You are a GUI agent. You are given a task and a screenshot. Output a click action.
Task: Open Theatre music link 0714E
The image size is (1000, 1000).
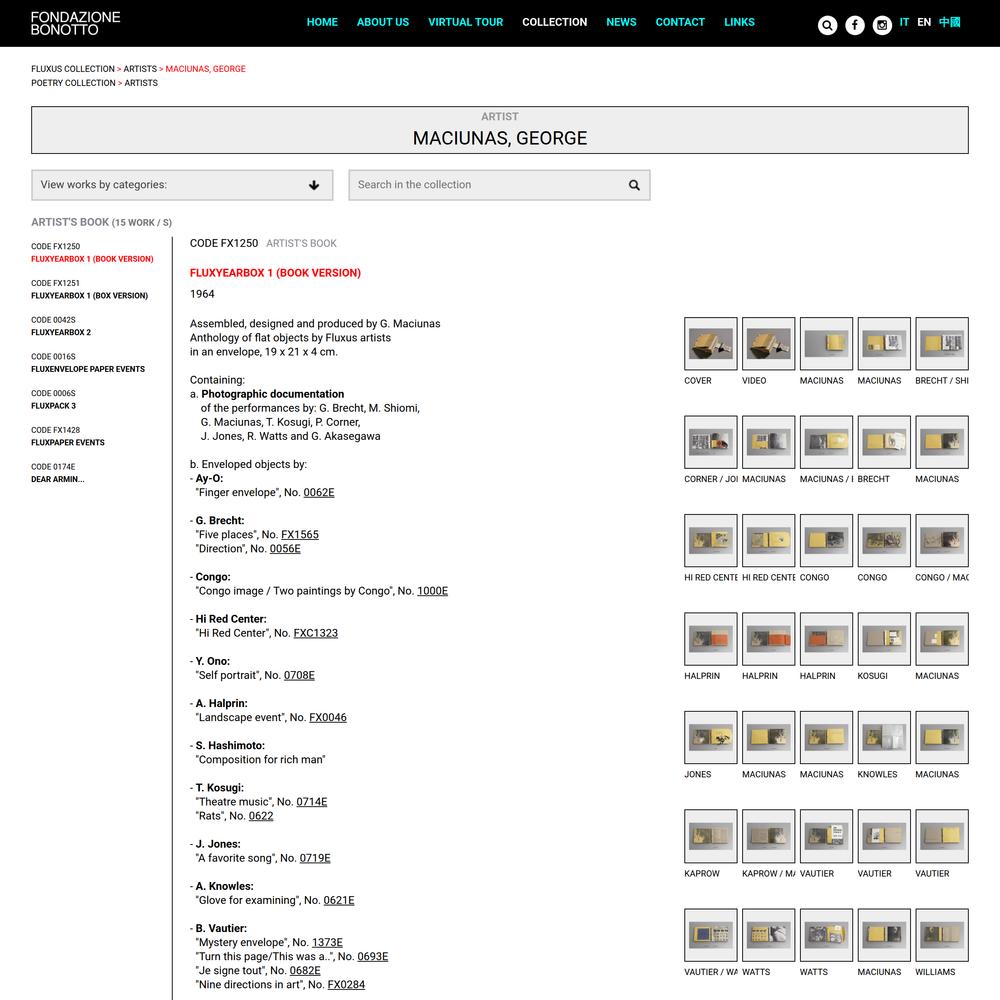[312, 802]
